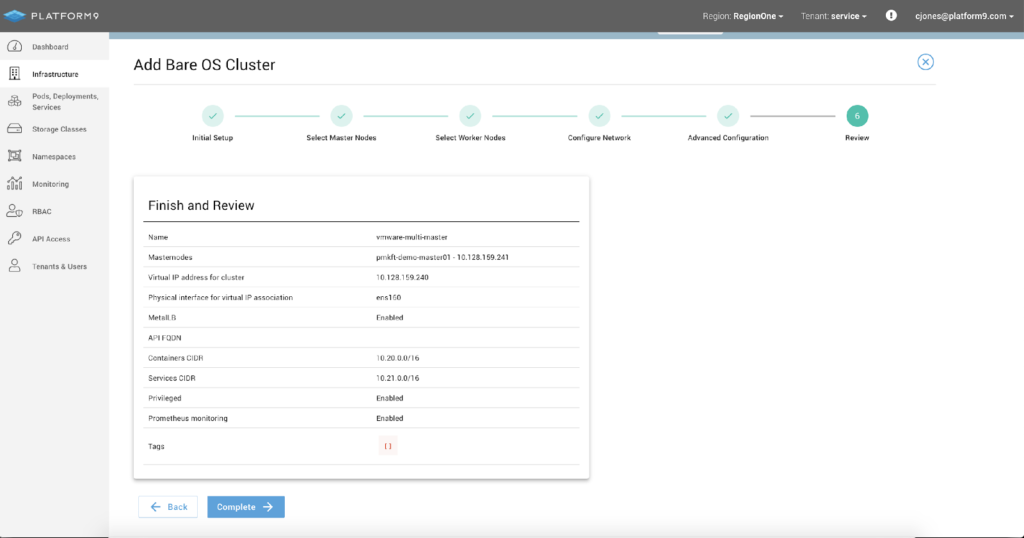This screenshot has width=1024, height=538.
Task: Click the Dashboard gauge icon in sidebar
Action: (x=15, y=47)
